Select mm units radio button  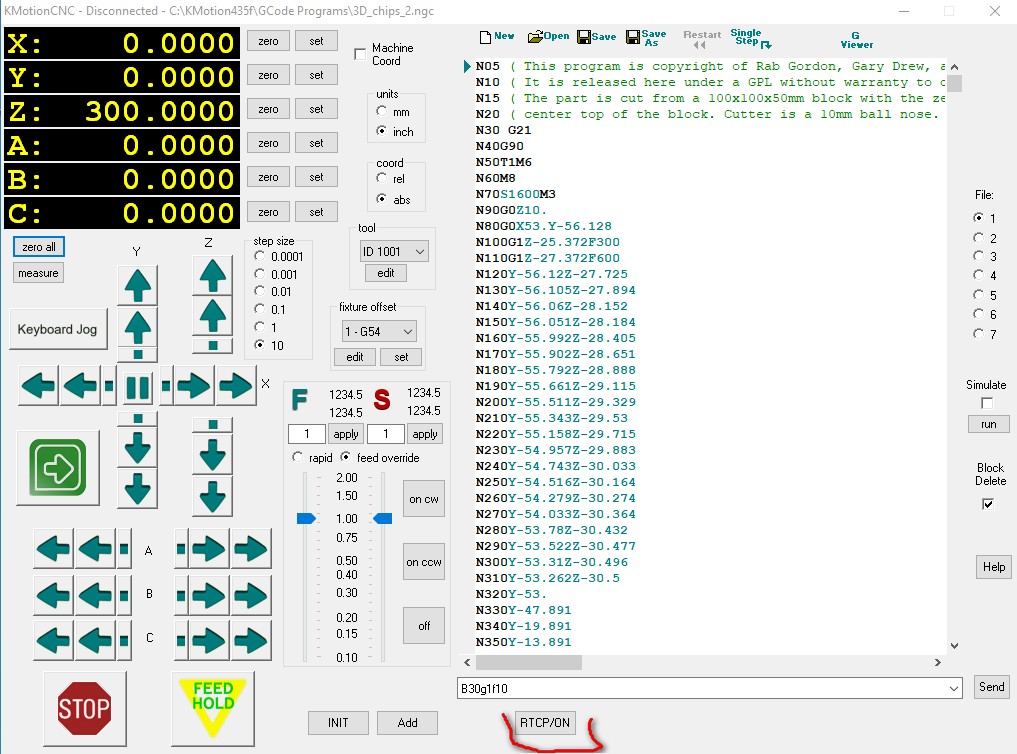[x=382, y=113]
